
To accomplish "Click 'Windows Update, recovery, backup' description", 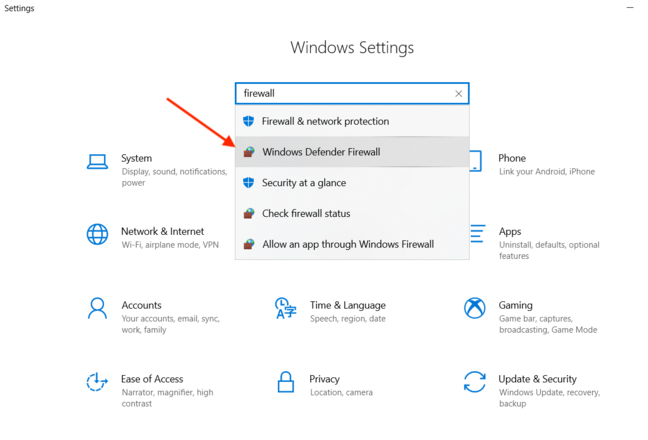I will [x=549, y=397].
